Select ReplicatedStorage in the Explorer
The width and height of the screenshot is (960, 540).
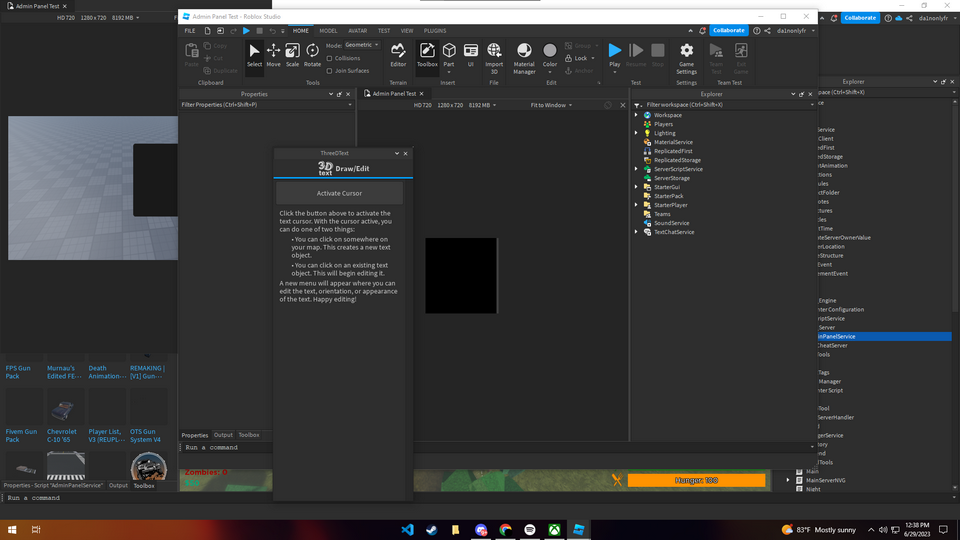click(677, 160)
